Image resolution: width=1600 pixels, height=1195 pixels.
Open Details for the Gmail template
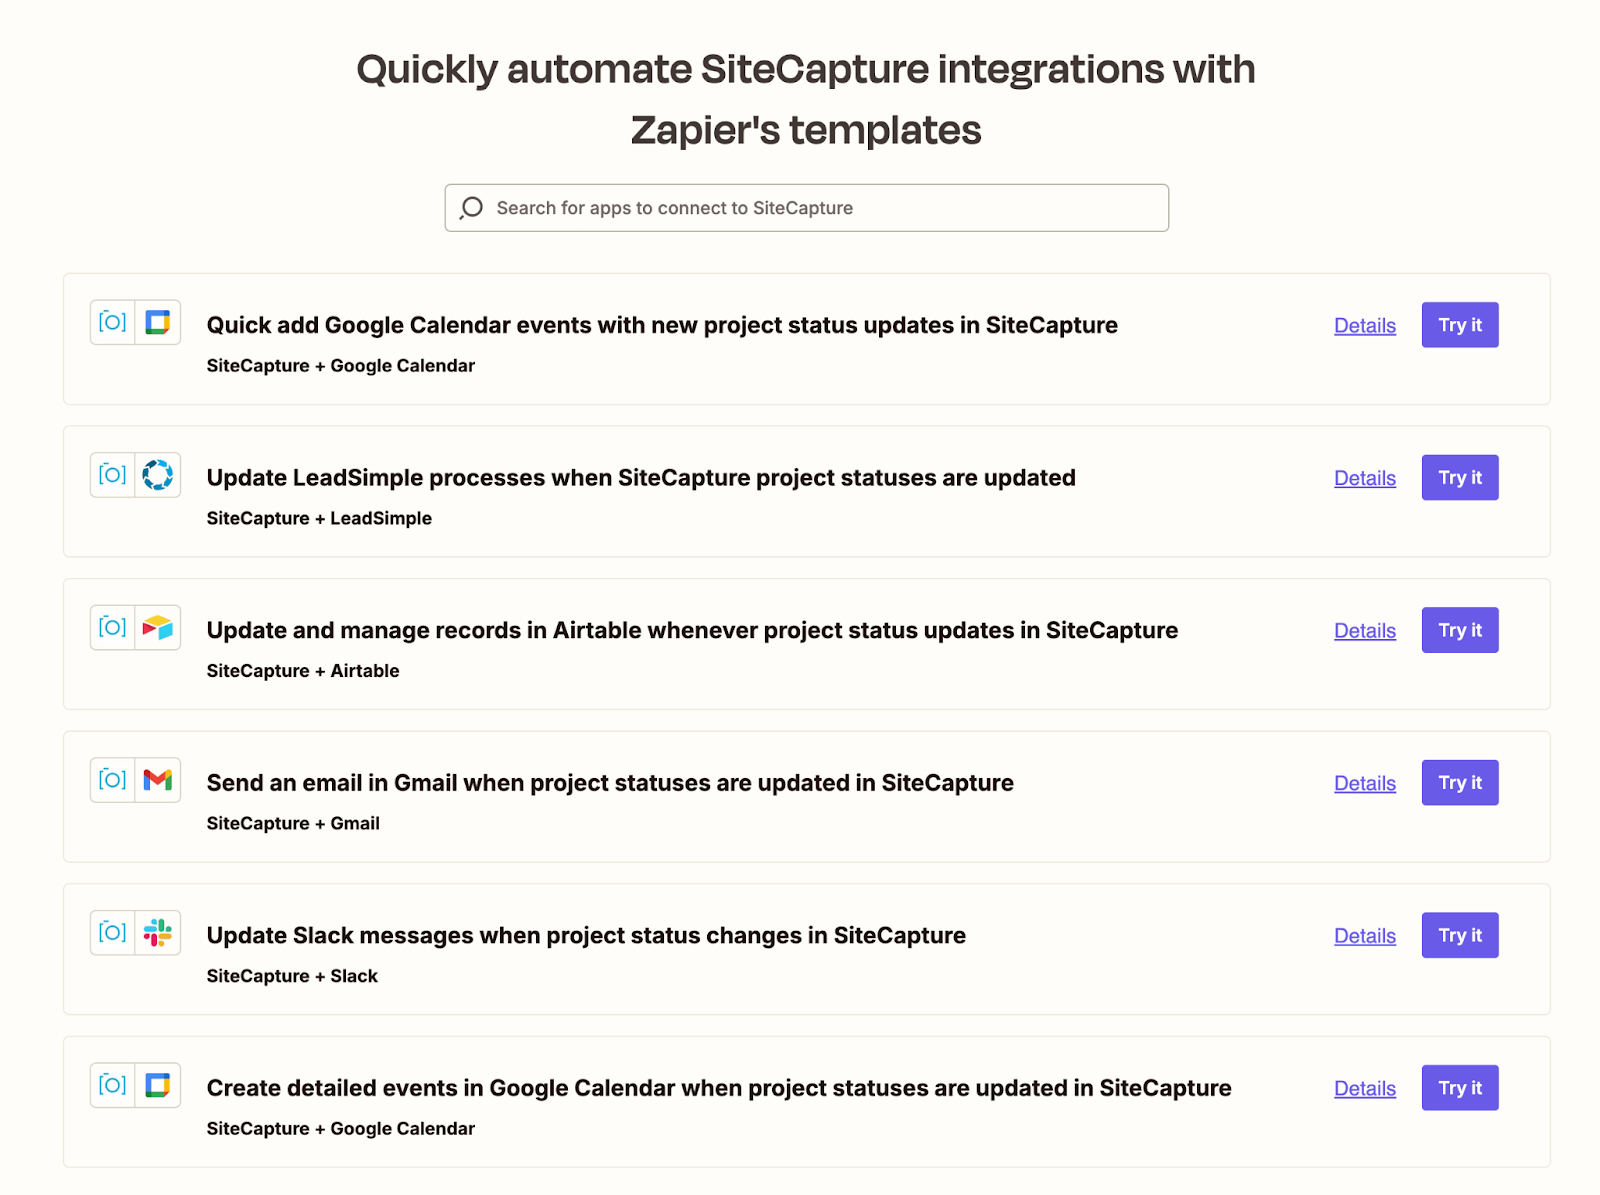pos(1364,784)
